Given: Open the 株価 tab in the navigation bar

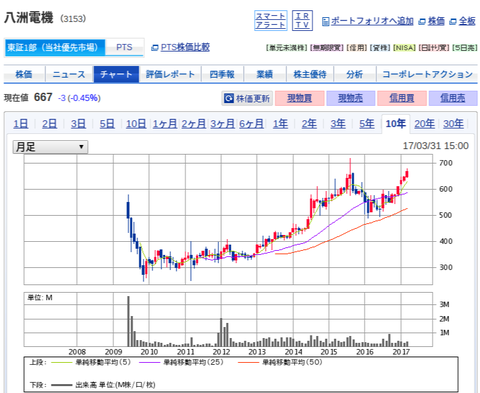Looking at the screenshot, I should point(24,74).
